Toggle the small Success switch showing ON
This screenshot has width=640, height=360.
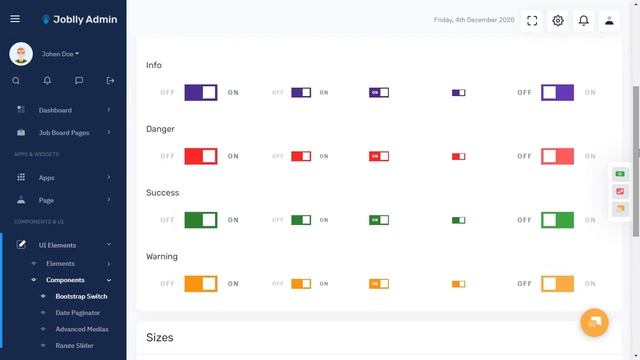(x=379, y=220)
